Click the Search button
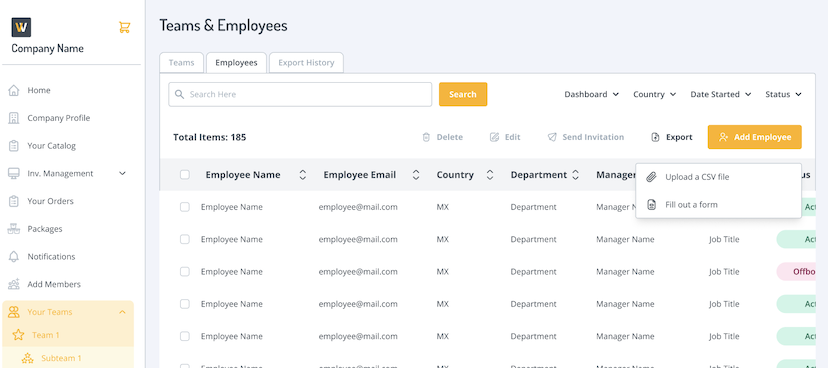 point(463,95)
